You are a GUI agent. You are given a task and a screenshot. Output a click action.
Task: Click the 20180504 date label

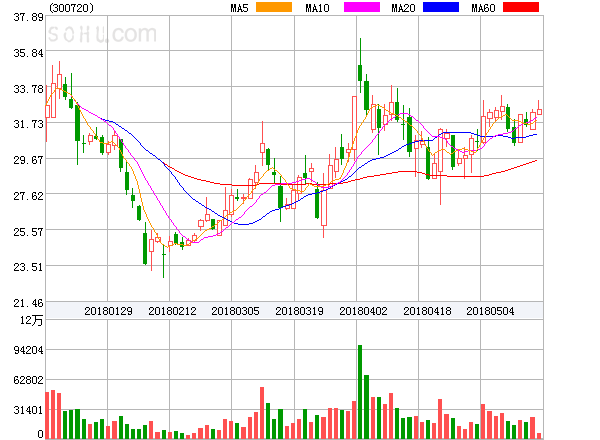point(490,311)
